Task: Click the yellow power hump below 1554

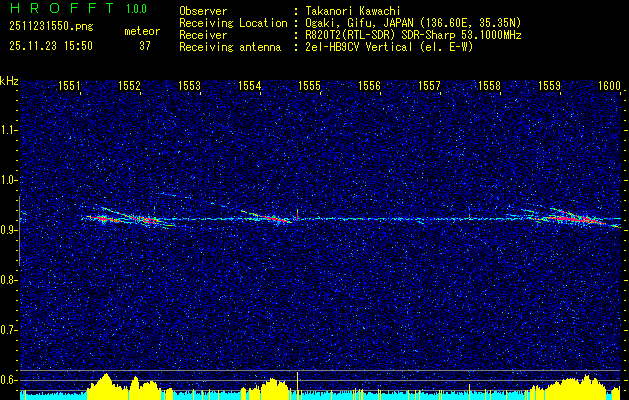Action: pos(274,390)
